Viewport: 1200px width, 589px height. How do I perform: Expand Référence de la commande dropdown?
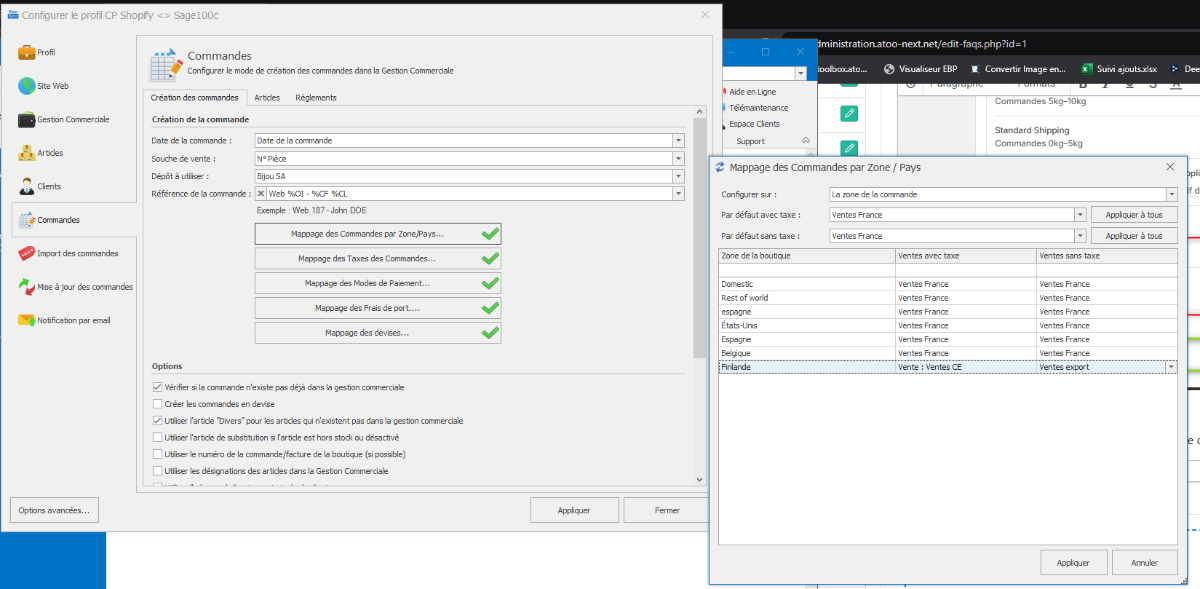pos(678,194)
